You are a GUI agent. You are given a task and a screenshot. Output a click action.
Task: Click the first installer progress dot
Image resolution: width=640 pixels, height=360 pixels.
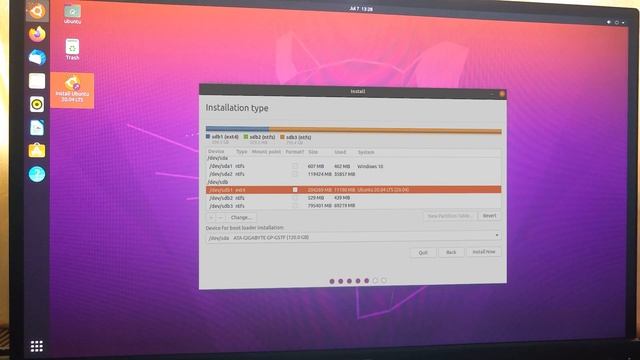coord(332,281)
